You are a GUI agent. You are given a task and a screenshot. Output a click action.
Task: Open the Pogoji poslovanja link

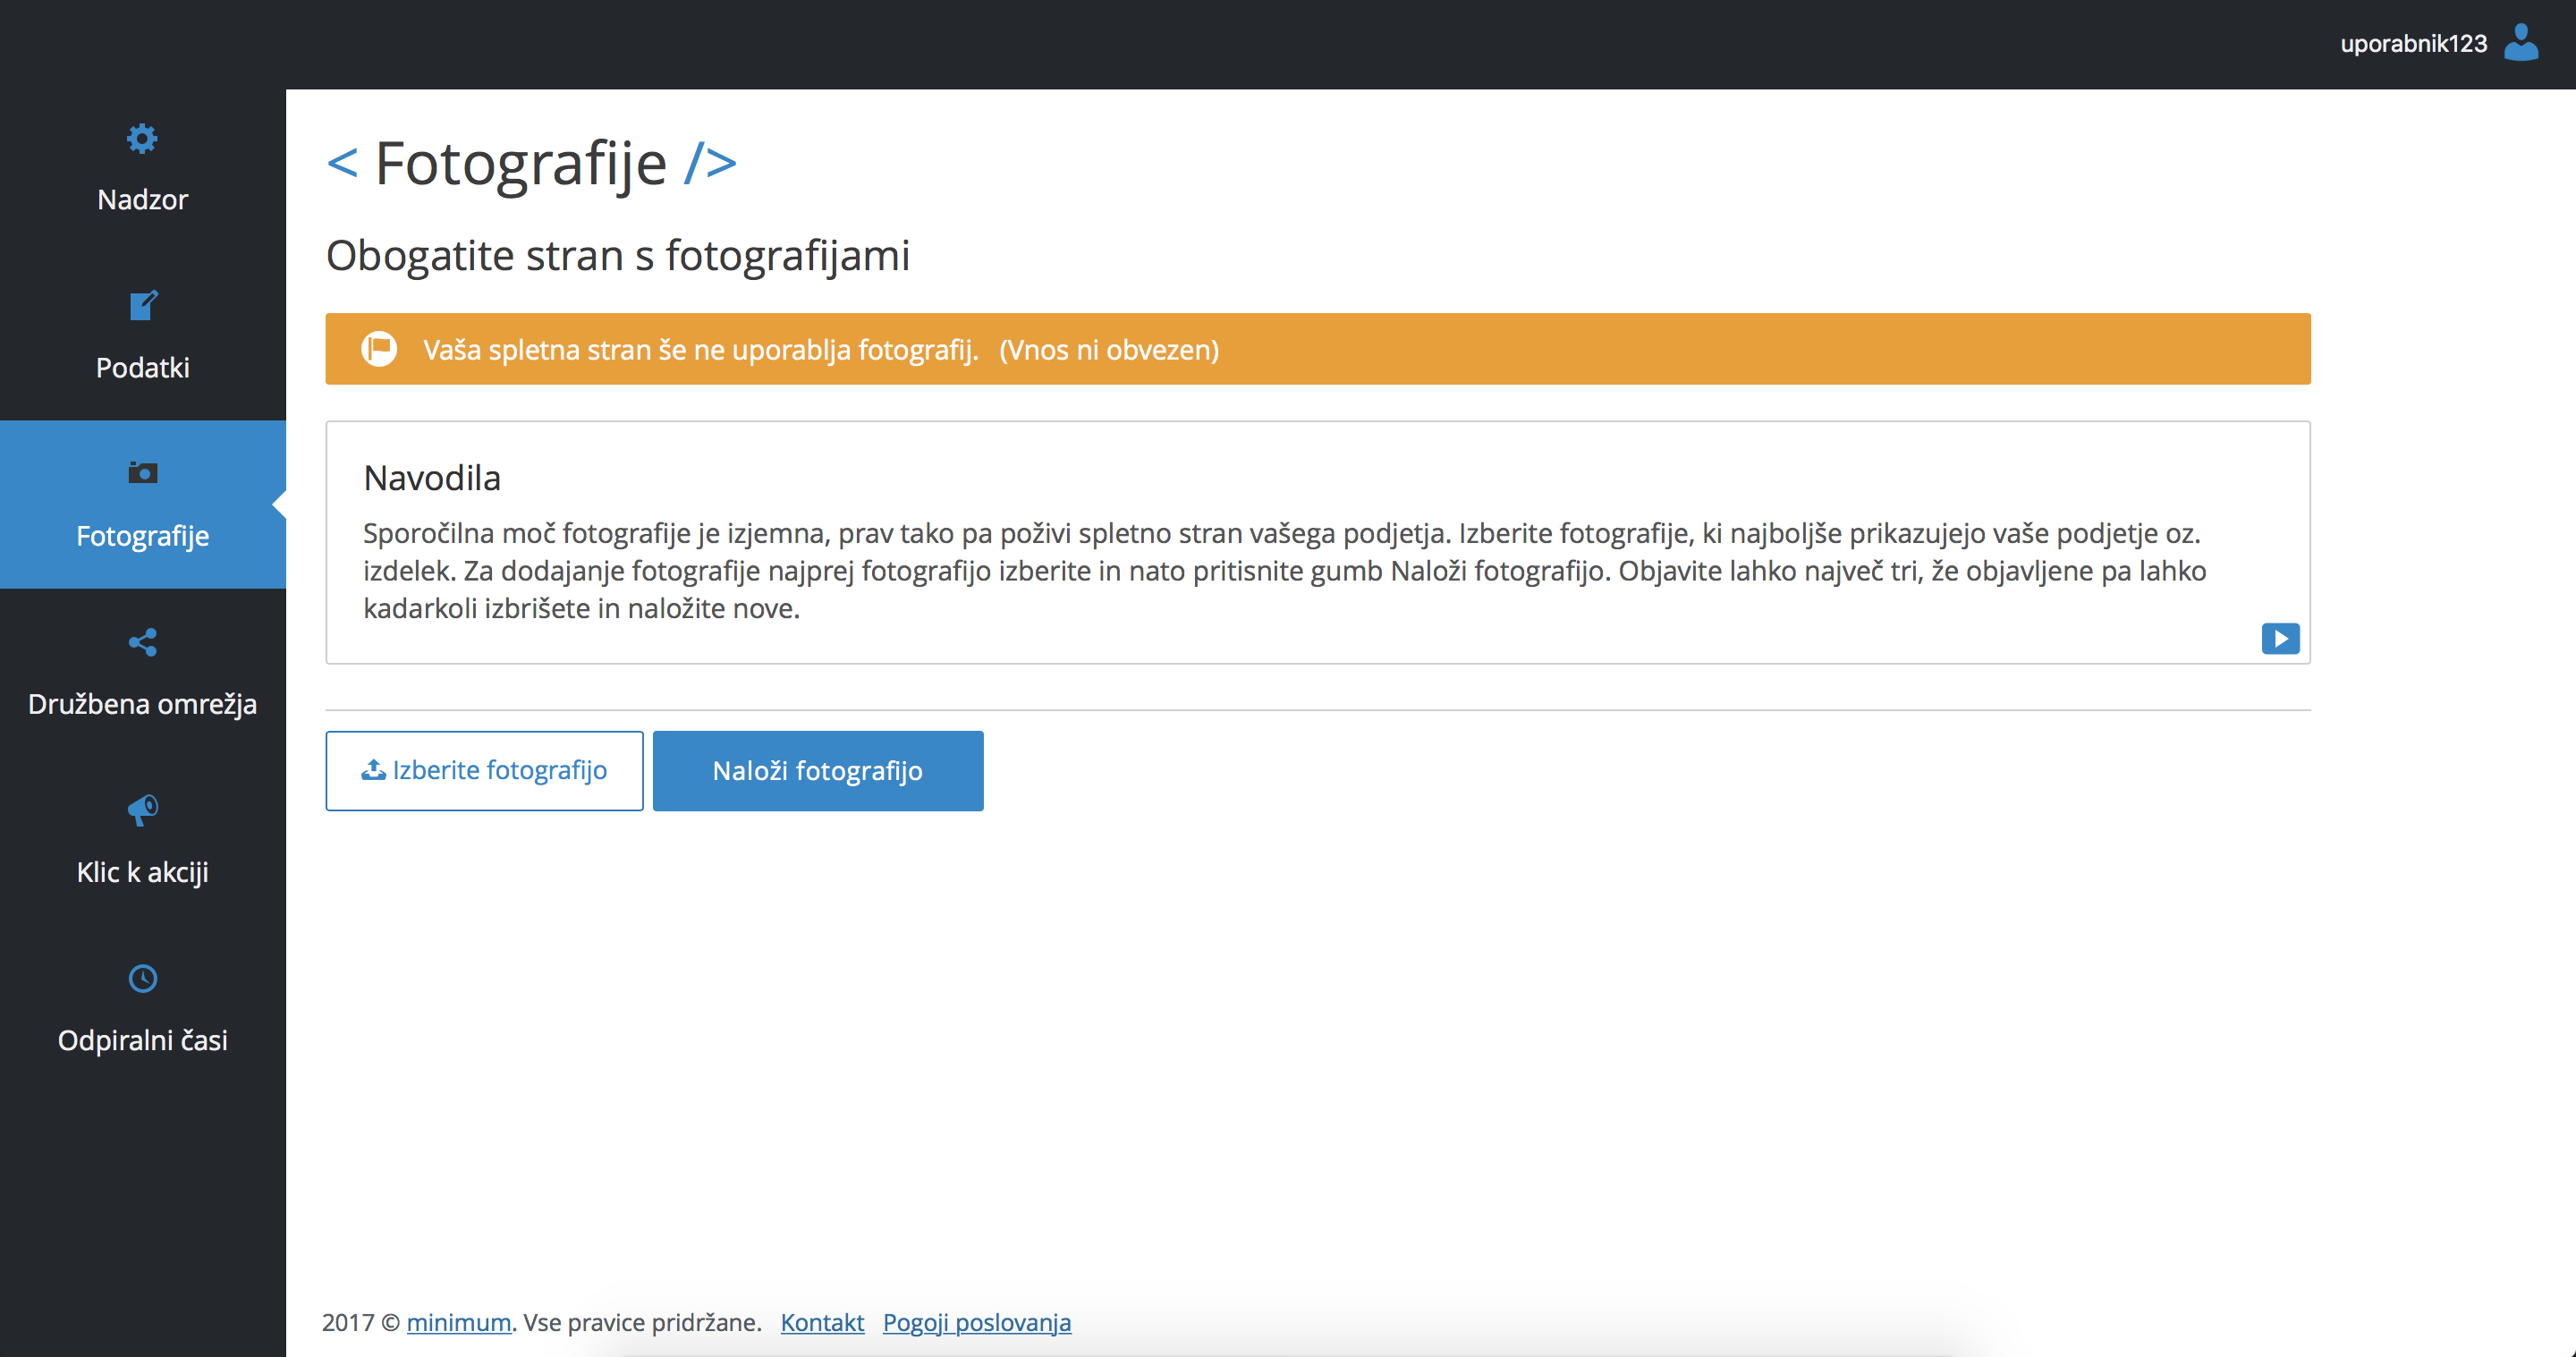[977, 1322]
